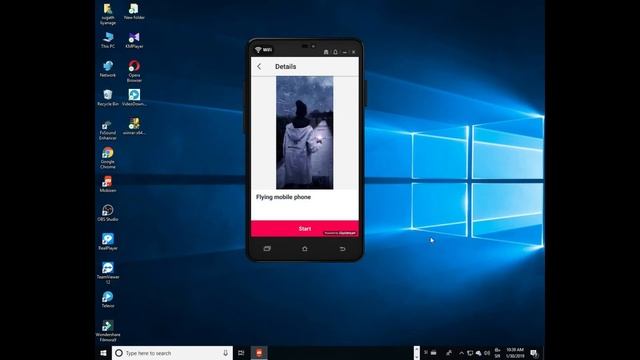Open the video thumbnail of the hooded person
This screenshot has height=360, width=640.
[304, 133]
